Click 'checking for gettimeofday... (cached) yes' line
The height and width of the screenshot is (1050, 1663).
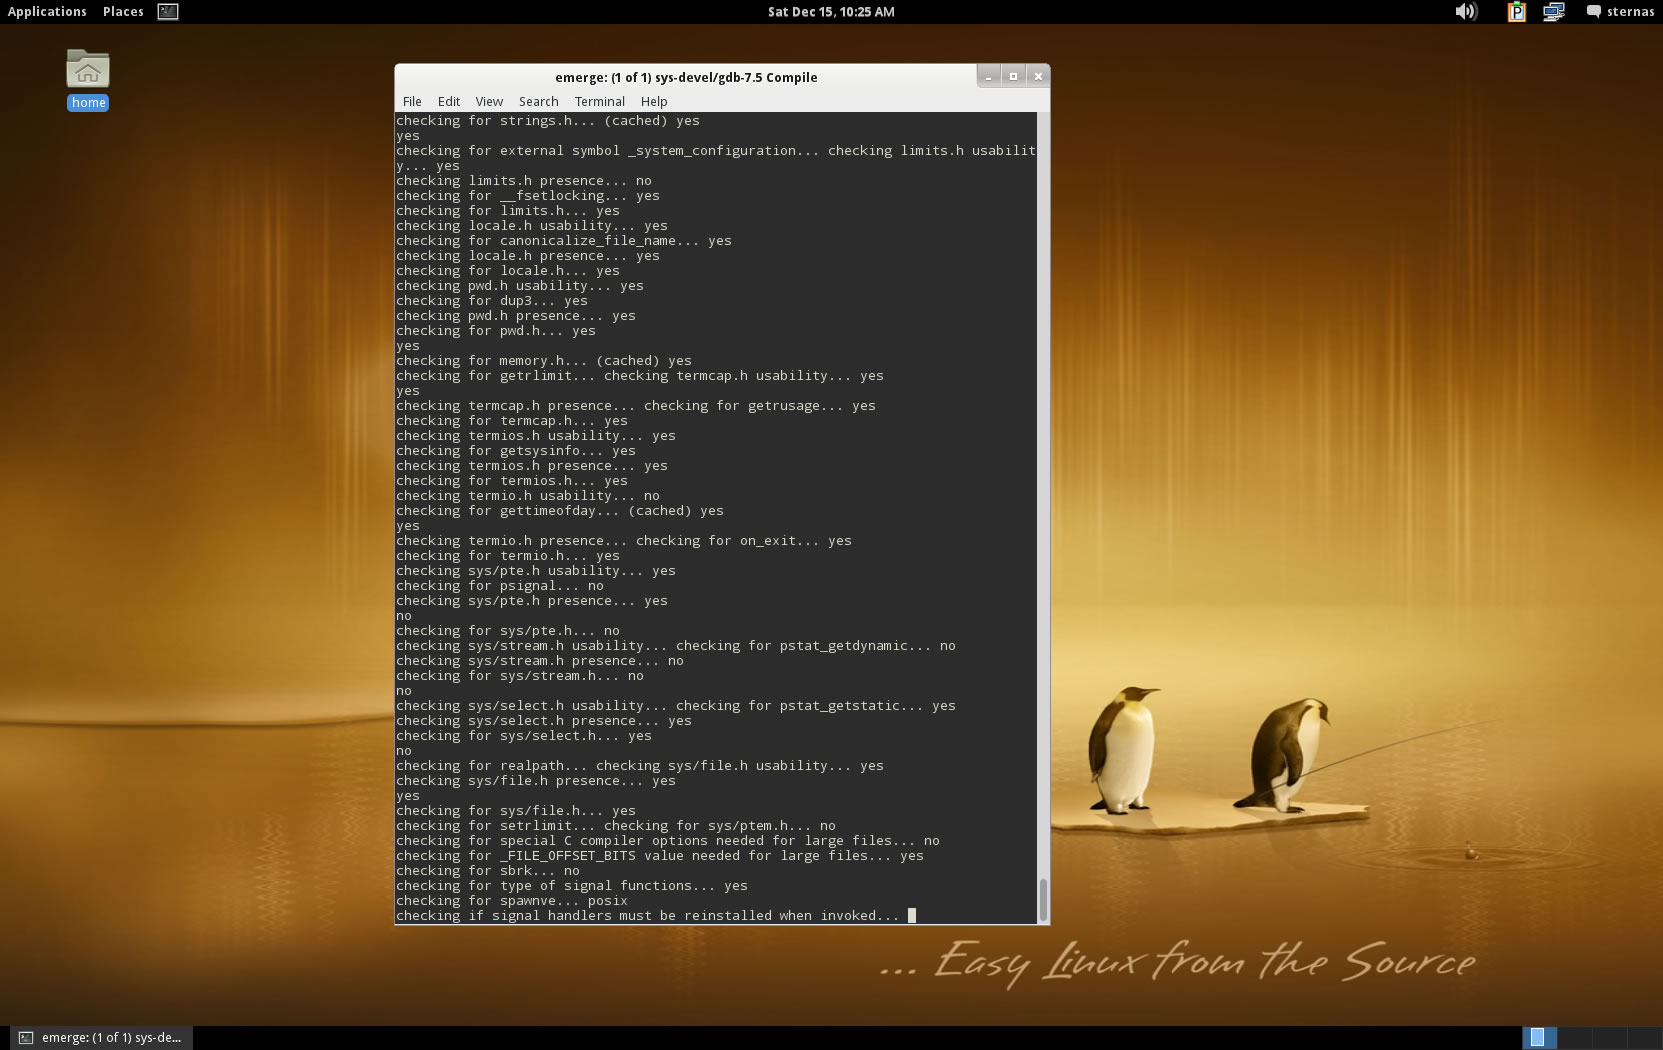[x=560, y=510]
